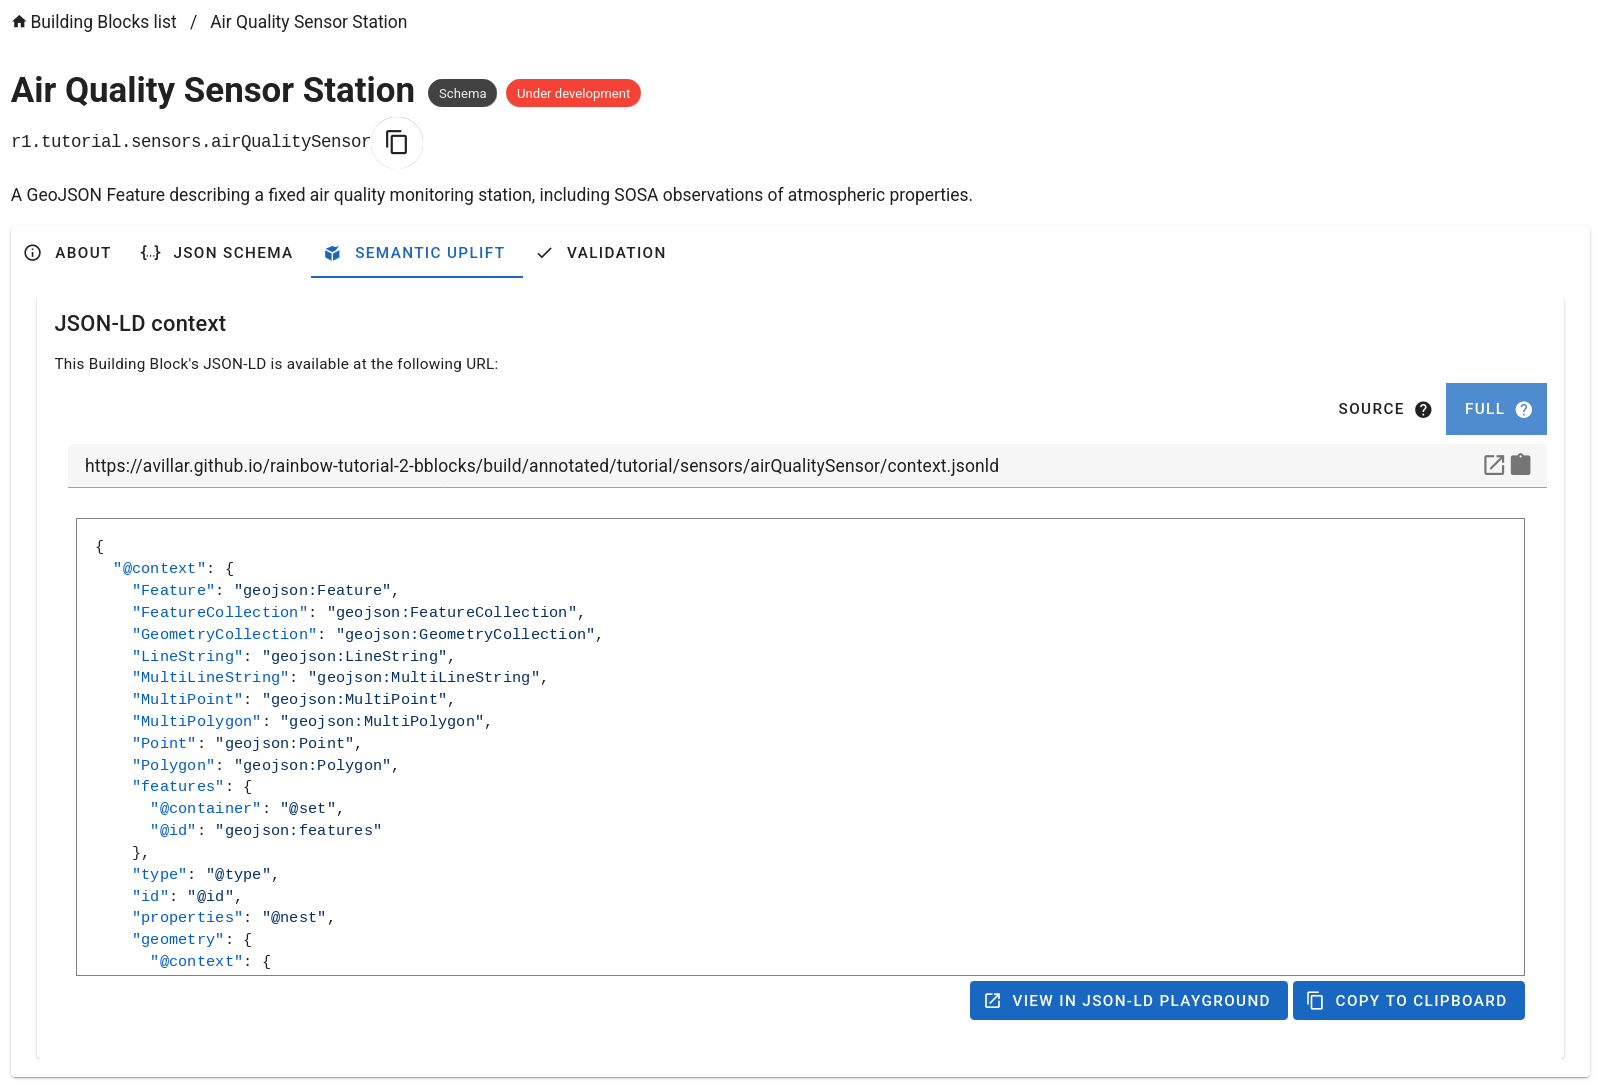Click the info icon on ABOUT tab
The image size is (1602, 1087).
(31, 253)
